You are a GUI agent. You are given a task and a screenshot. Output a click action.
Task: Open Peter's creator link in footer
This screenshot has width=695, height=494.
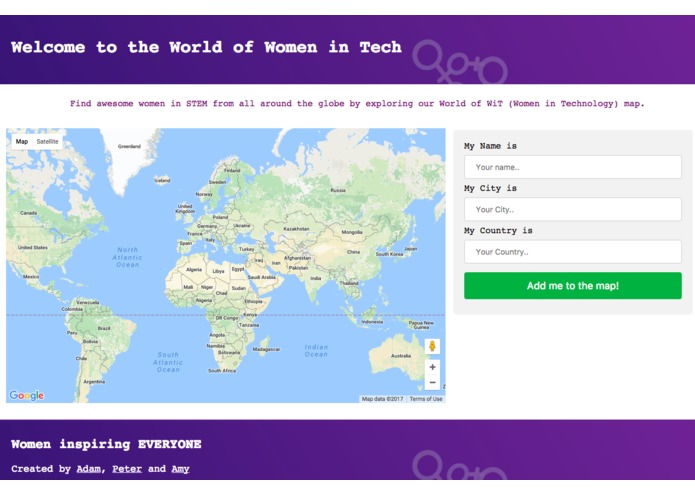click(127, 469)
